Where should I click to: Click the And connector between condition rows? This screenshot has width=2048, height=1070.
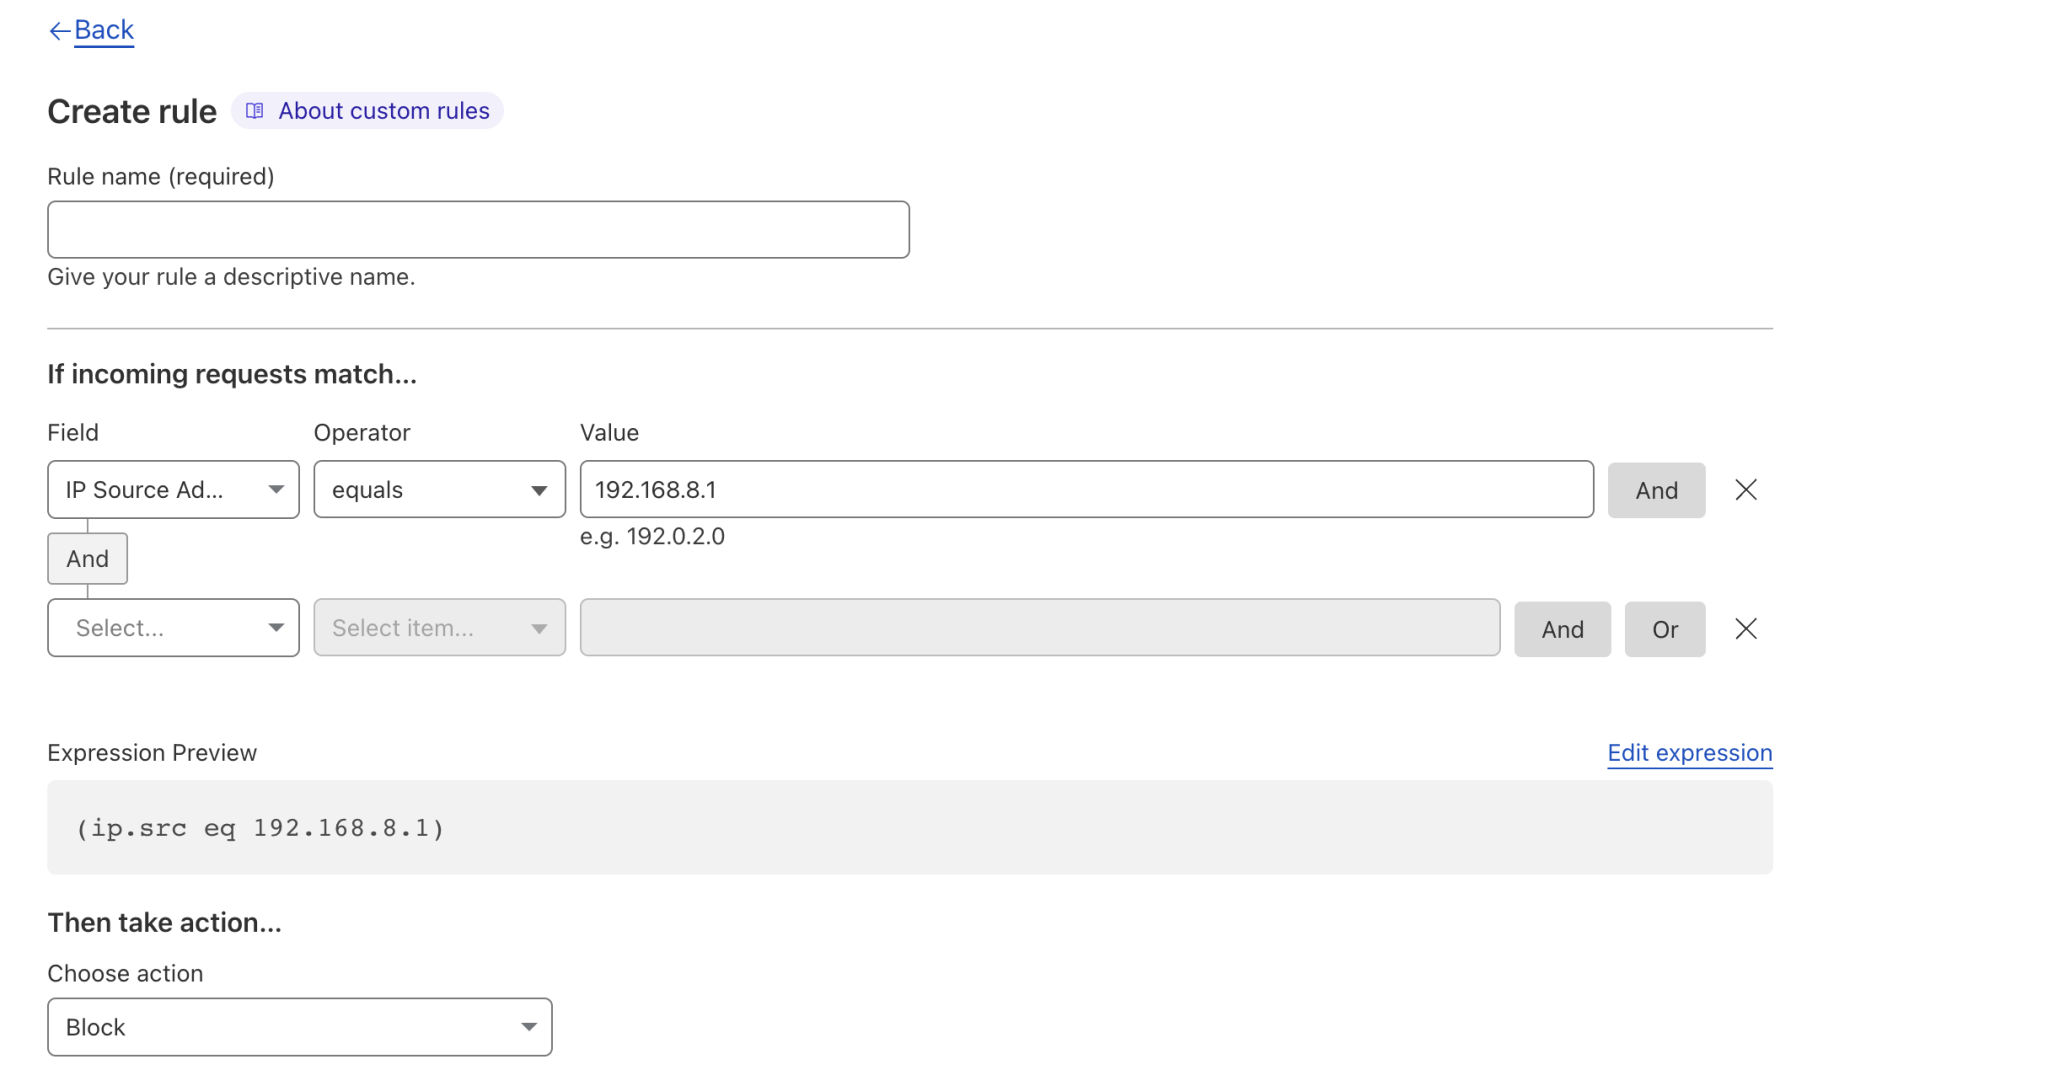click(x=87, y=558)
